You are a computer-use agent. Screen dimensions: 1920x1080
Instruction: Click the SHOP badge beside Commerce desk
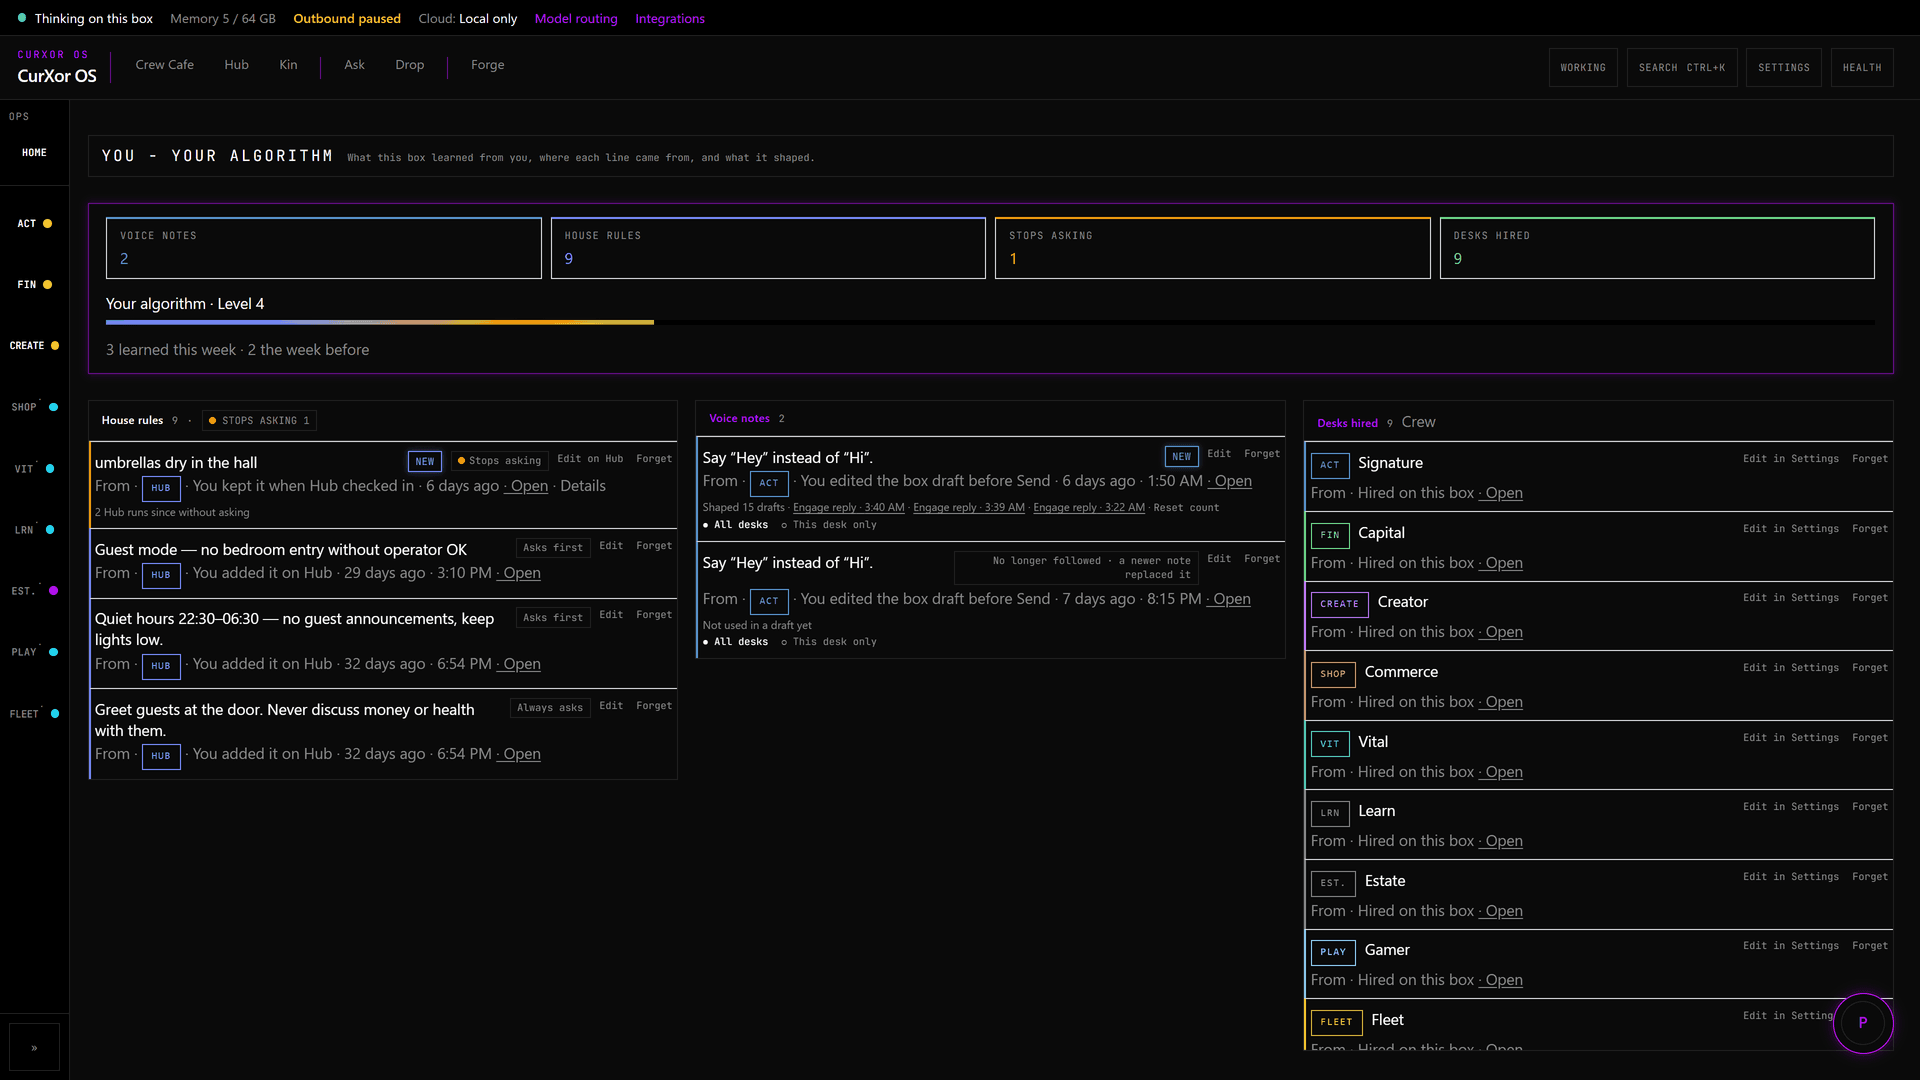click(1333, 674)
